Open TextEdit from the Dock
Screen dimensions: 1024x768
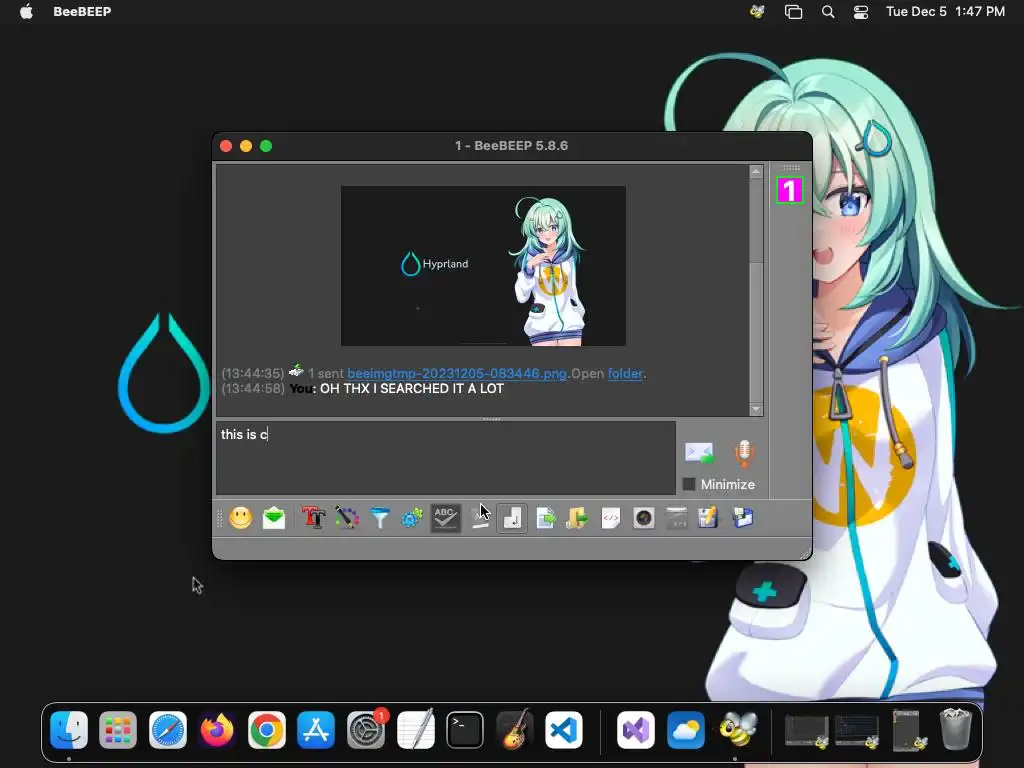(415, 729)
